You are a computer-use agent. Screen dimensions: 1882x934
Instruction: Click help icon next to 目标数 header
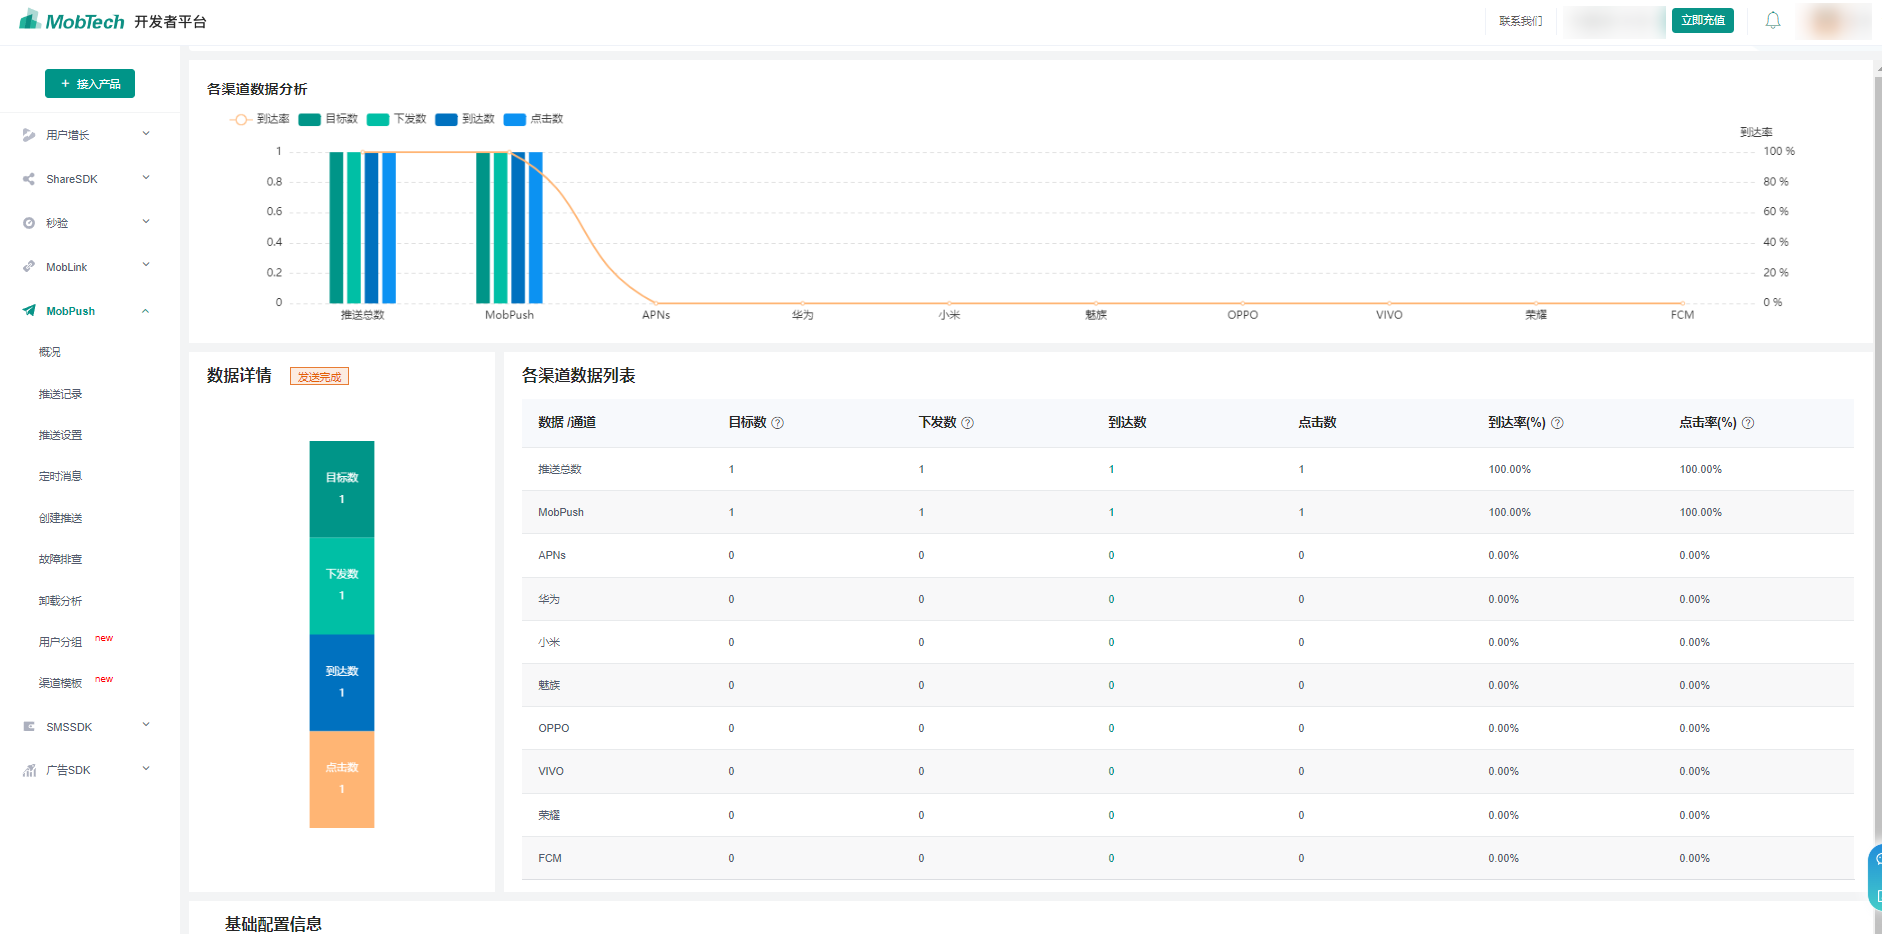[x=778, y=423]
